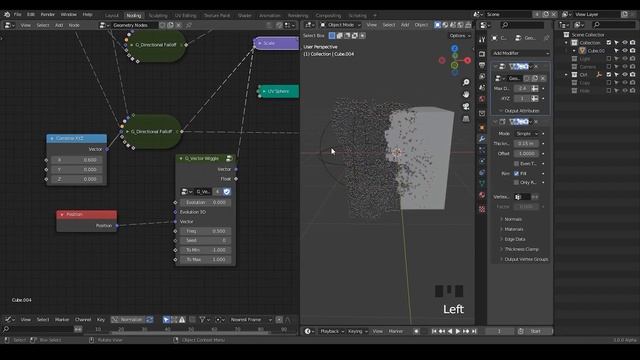This screenshot has width=640, height=360.
Task: Click the Q_Vector Wiggle node group icon
Action: [229, 158]
